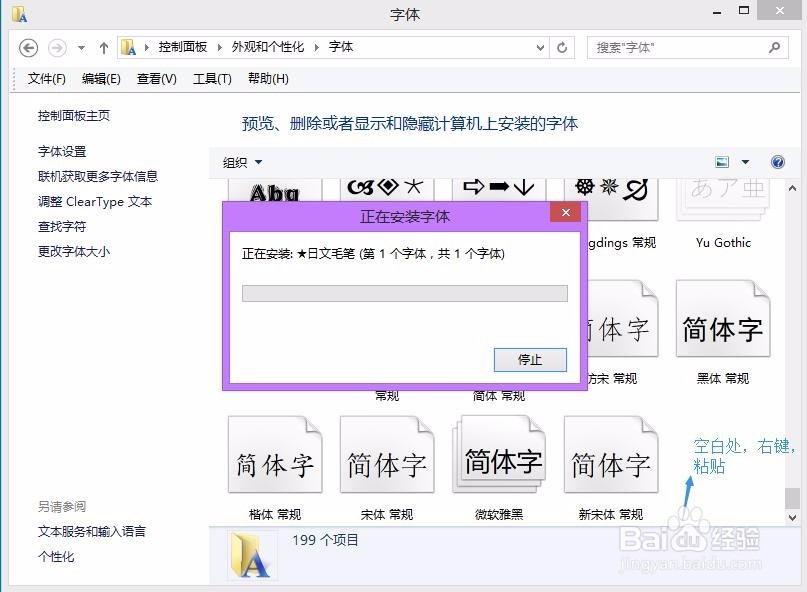Select the 黑体 常规 font
The image size is (807, 592).
click(x=723, y=333)
